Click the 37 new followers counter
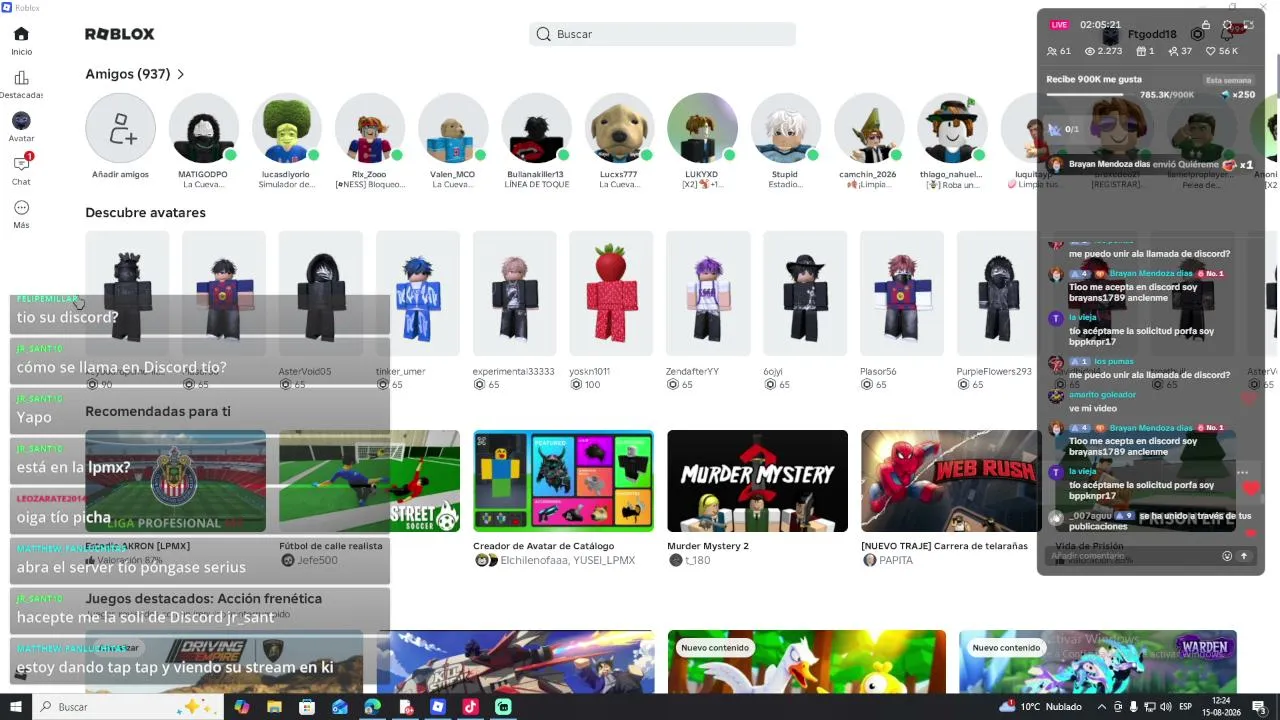 tap(1180, 51)
